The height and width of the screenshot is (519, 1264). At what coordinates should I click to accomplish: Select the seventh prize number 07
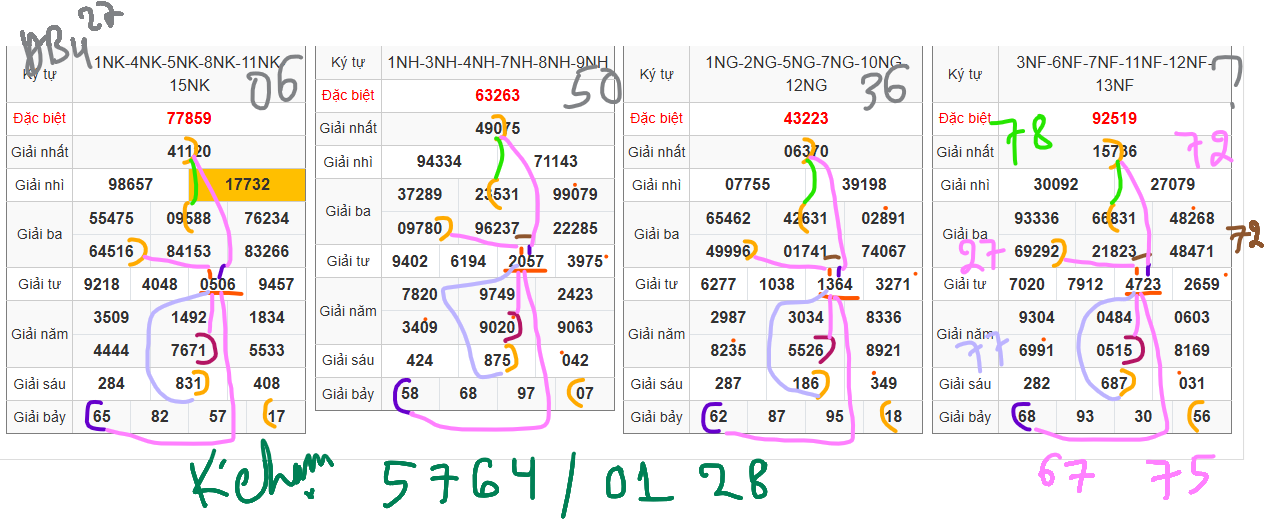coord(585,394)
